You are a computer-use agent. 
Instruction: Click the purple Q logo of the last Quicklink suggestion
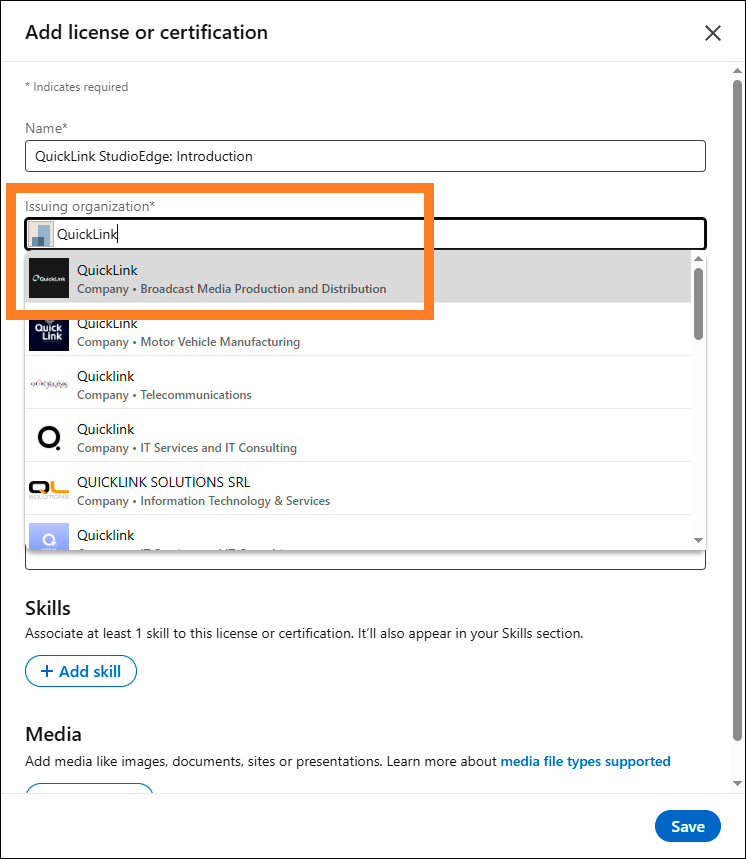[49, 537]
